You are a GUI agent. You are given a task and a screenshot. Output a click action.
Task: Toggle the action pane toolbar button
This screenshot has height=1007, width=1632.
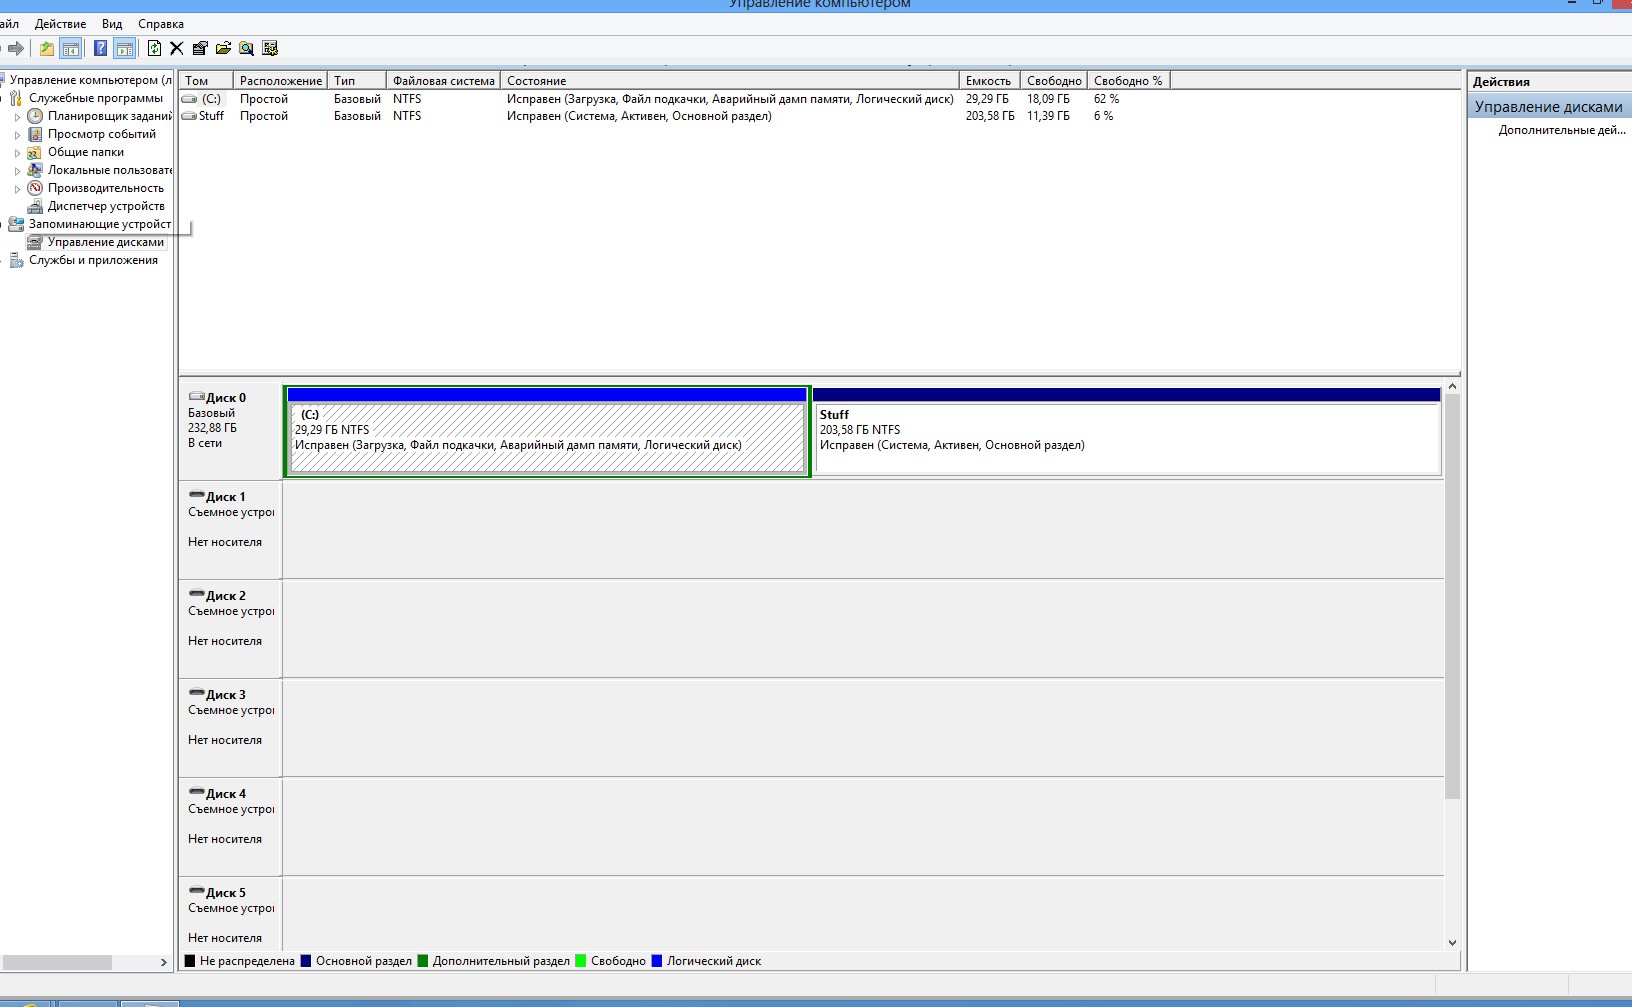pos(125,48)
